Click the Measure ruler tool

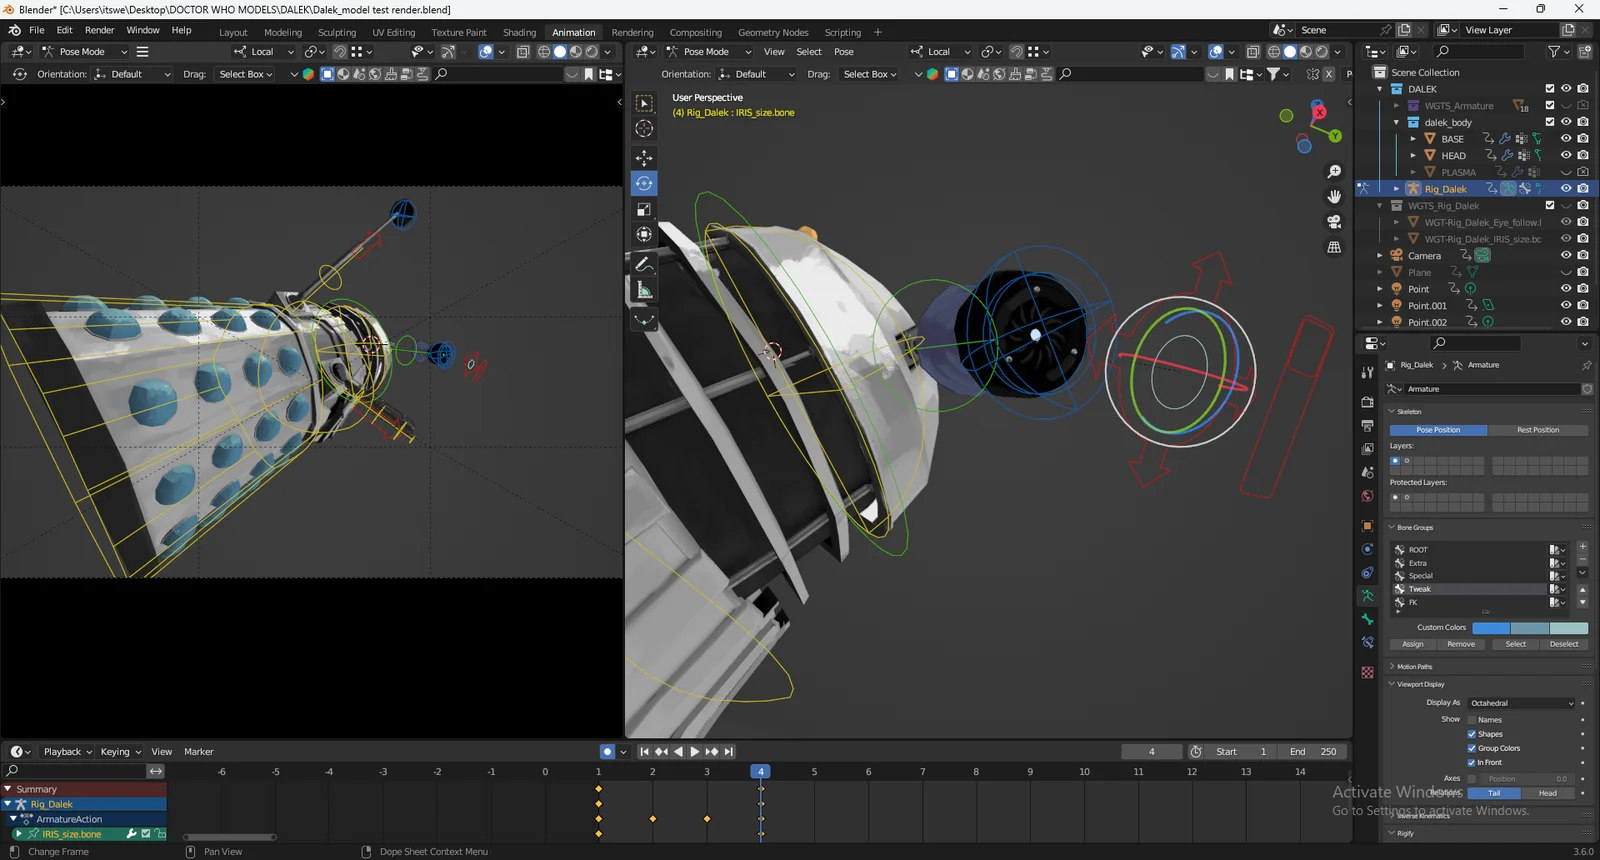point(644,291)
